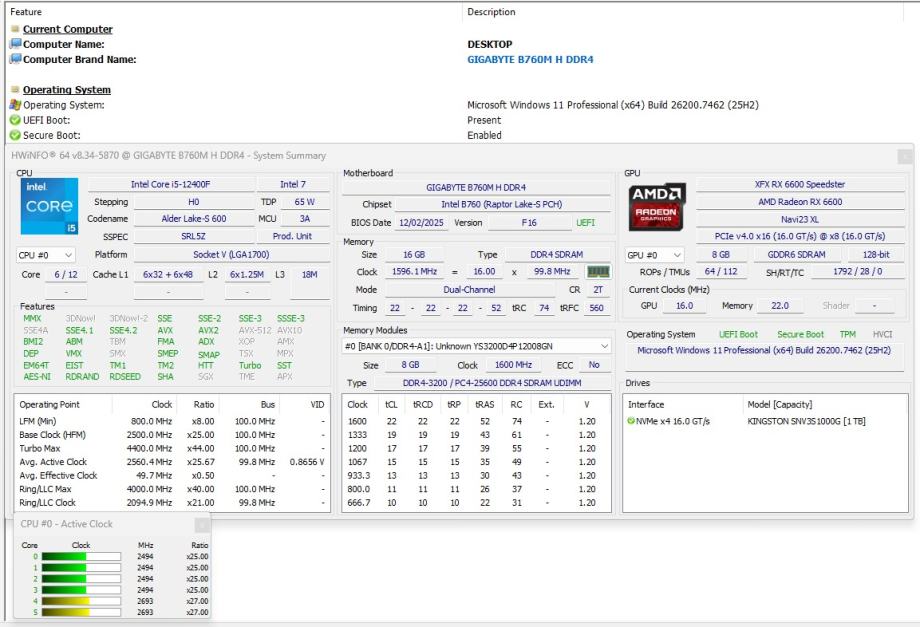The height and width of the screenshot is (627, 920).
Task: Click the Navi23 XL GPU codename field
Action: click(x=800, y=219)
